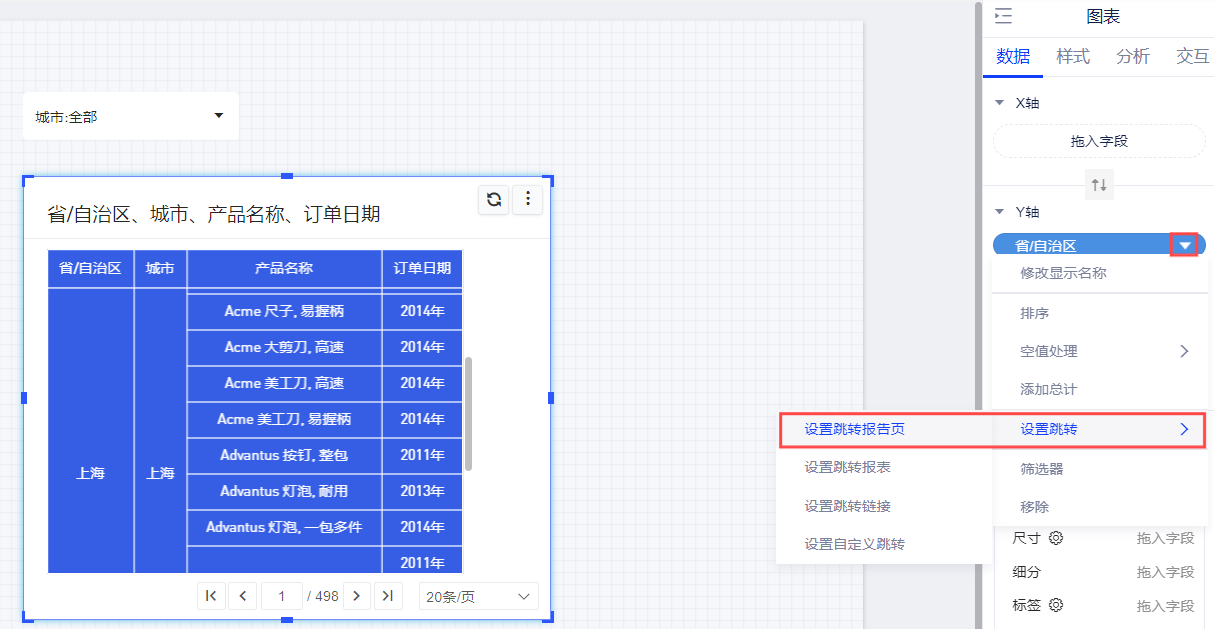
Task: Click the page number input field
Action: [282, 596]
